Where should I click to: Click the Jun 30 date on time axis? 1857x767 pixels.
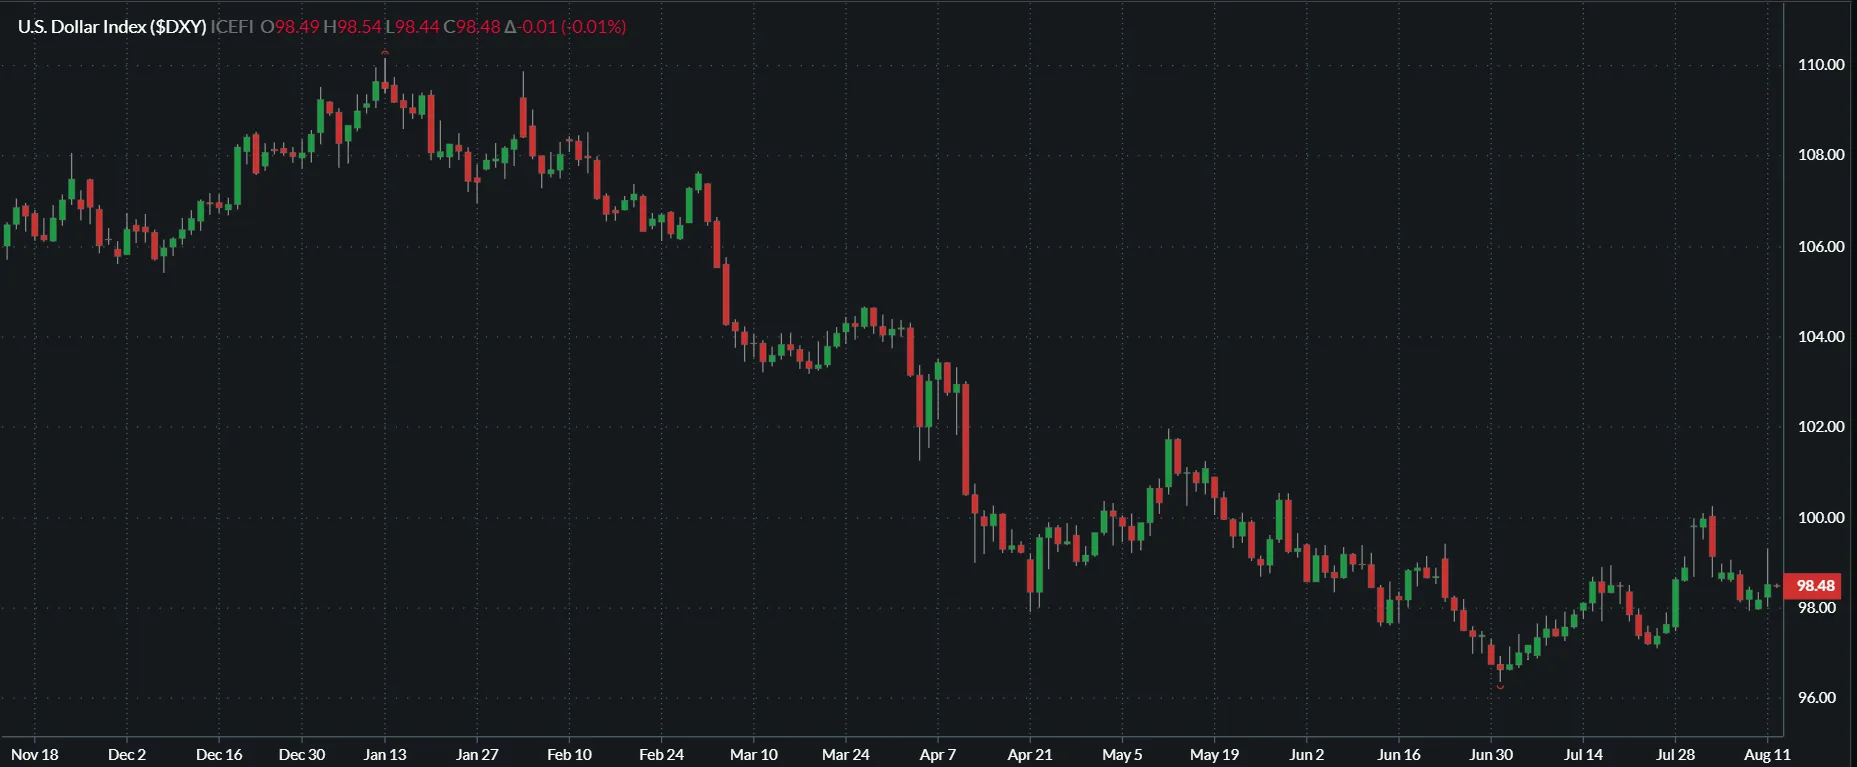(1490, 755)
